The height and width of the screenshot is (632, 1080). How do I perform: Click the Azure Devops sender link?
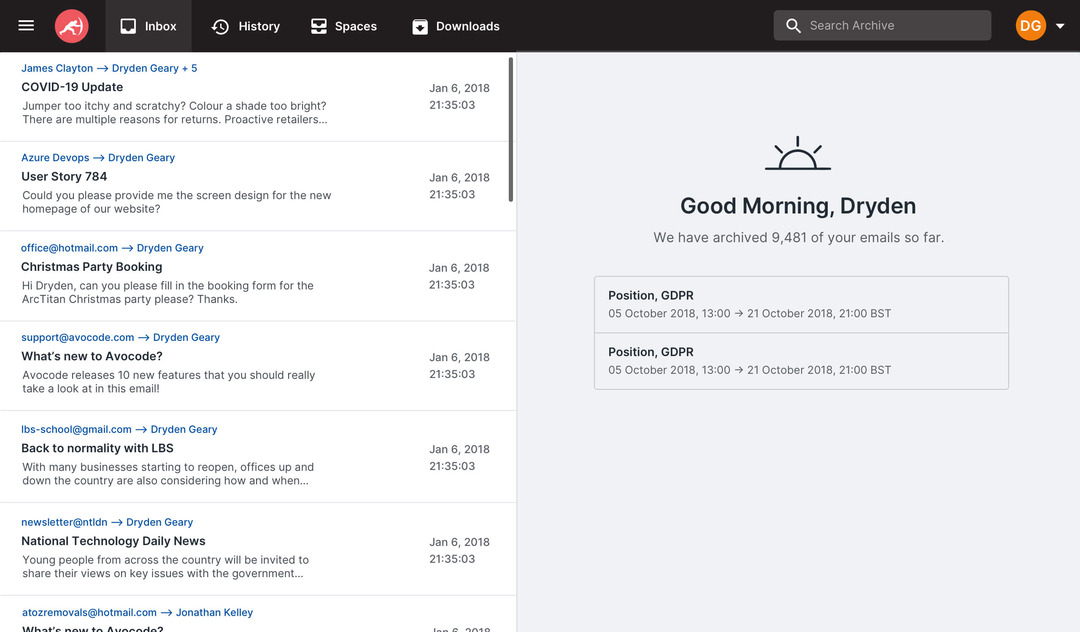[x=55, y=157]
